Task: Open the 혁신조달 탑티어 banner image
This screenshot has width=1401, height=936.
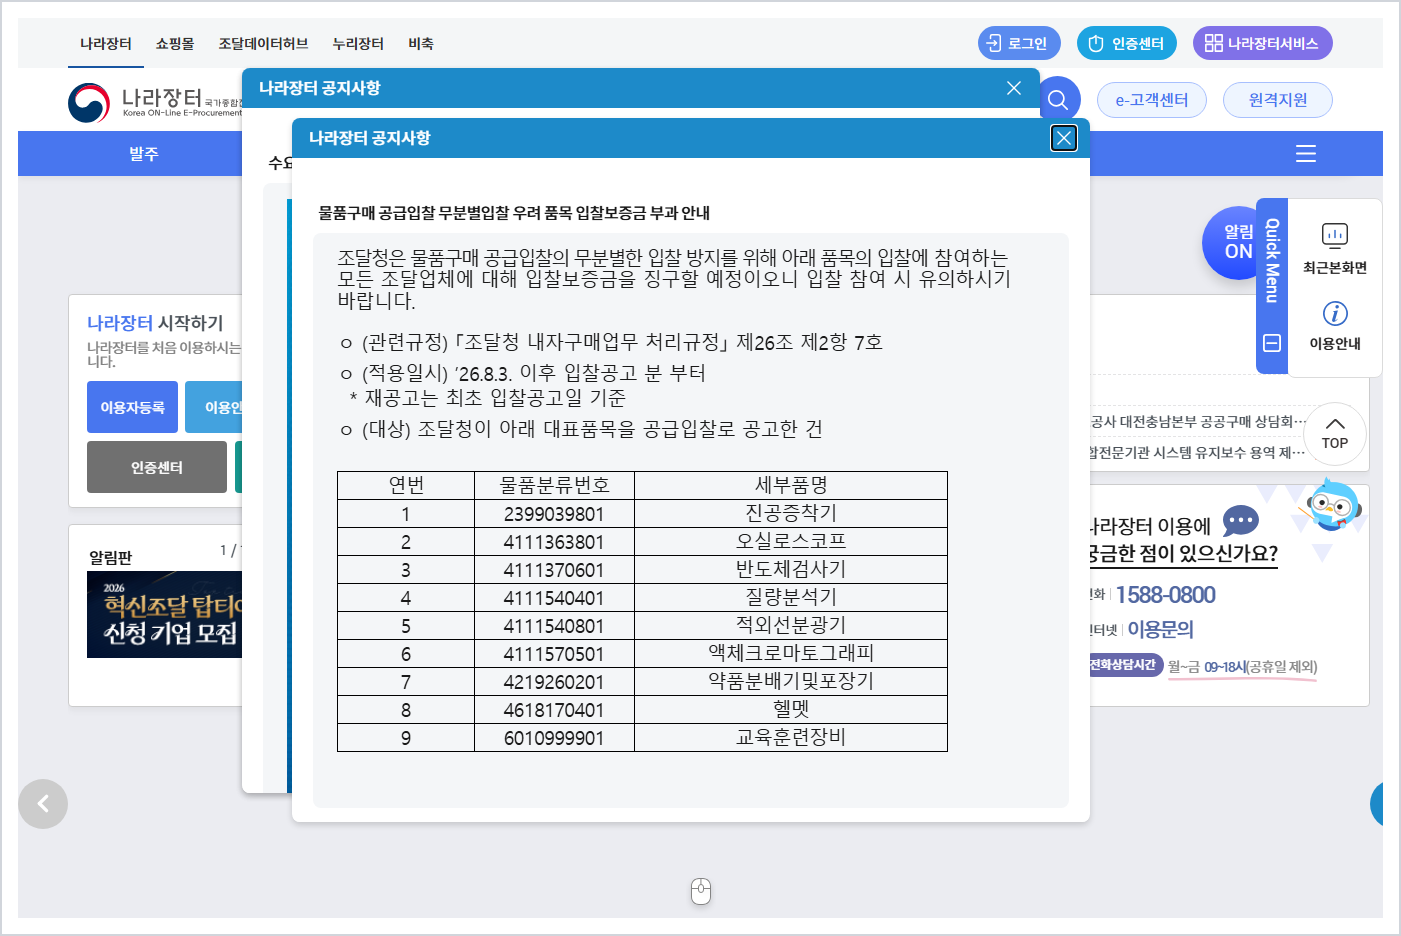Action: click(164, 614)
